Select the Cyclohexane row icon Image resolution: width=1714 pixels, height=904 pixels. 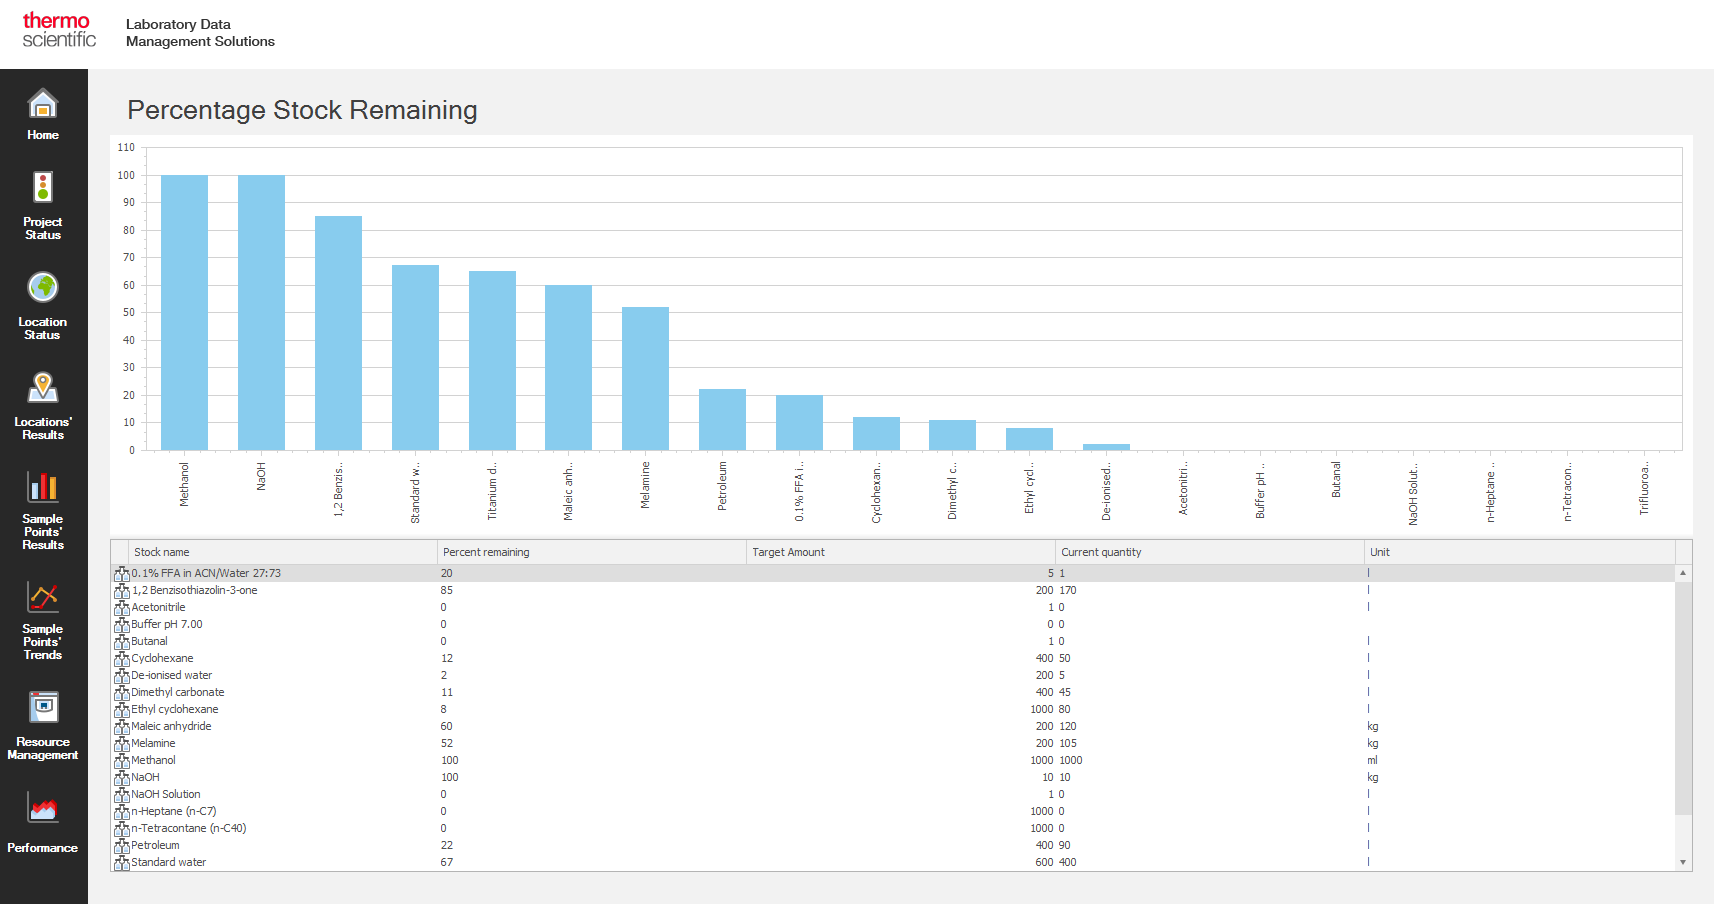point(121,659)
